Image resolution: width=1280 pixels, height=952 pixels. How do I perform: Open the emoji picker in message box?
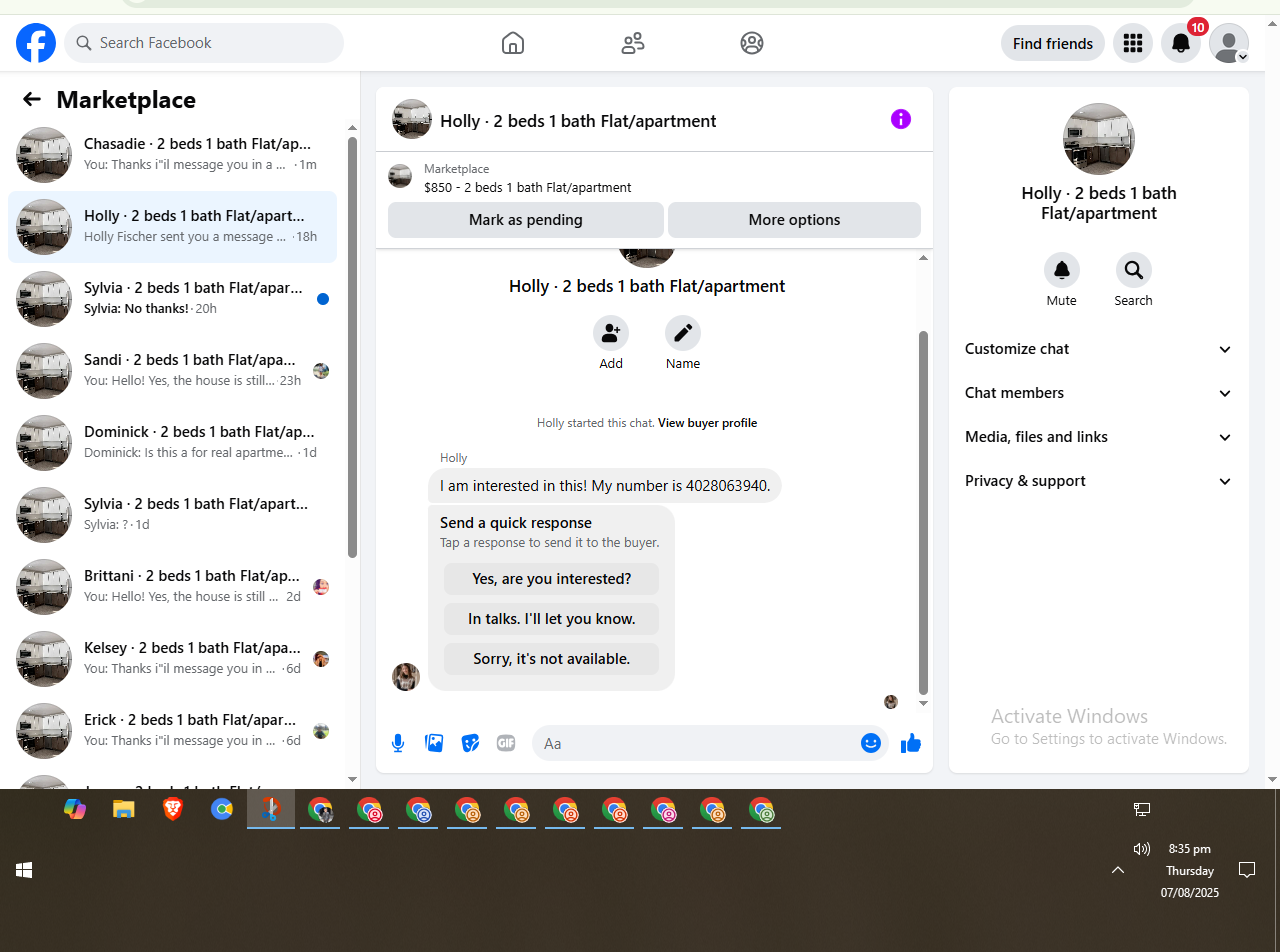871,743
